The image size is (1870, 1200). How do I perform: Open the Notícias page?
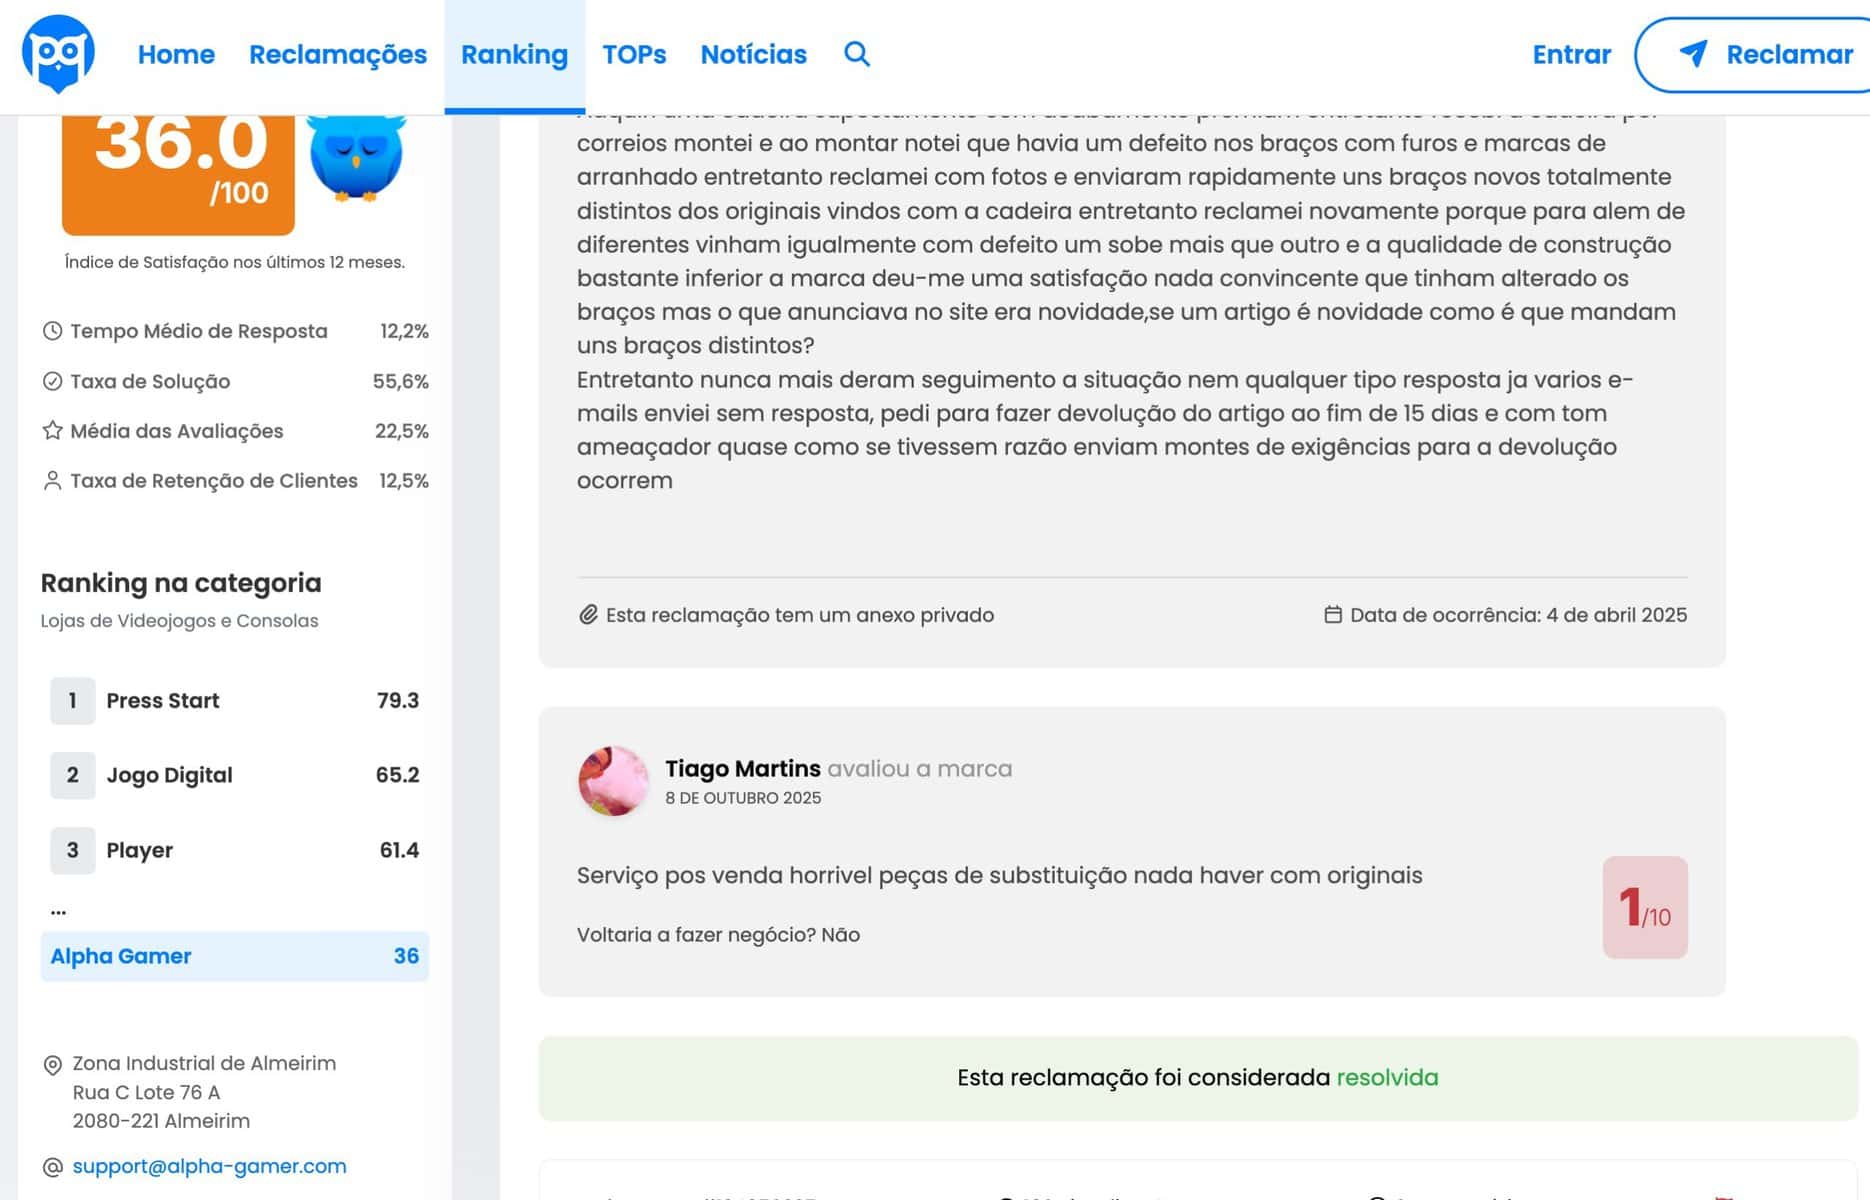pyautogui.click(x=753, y=54)
